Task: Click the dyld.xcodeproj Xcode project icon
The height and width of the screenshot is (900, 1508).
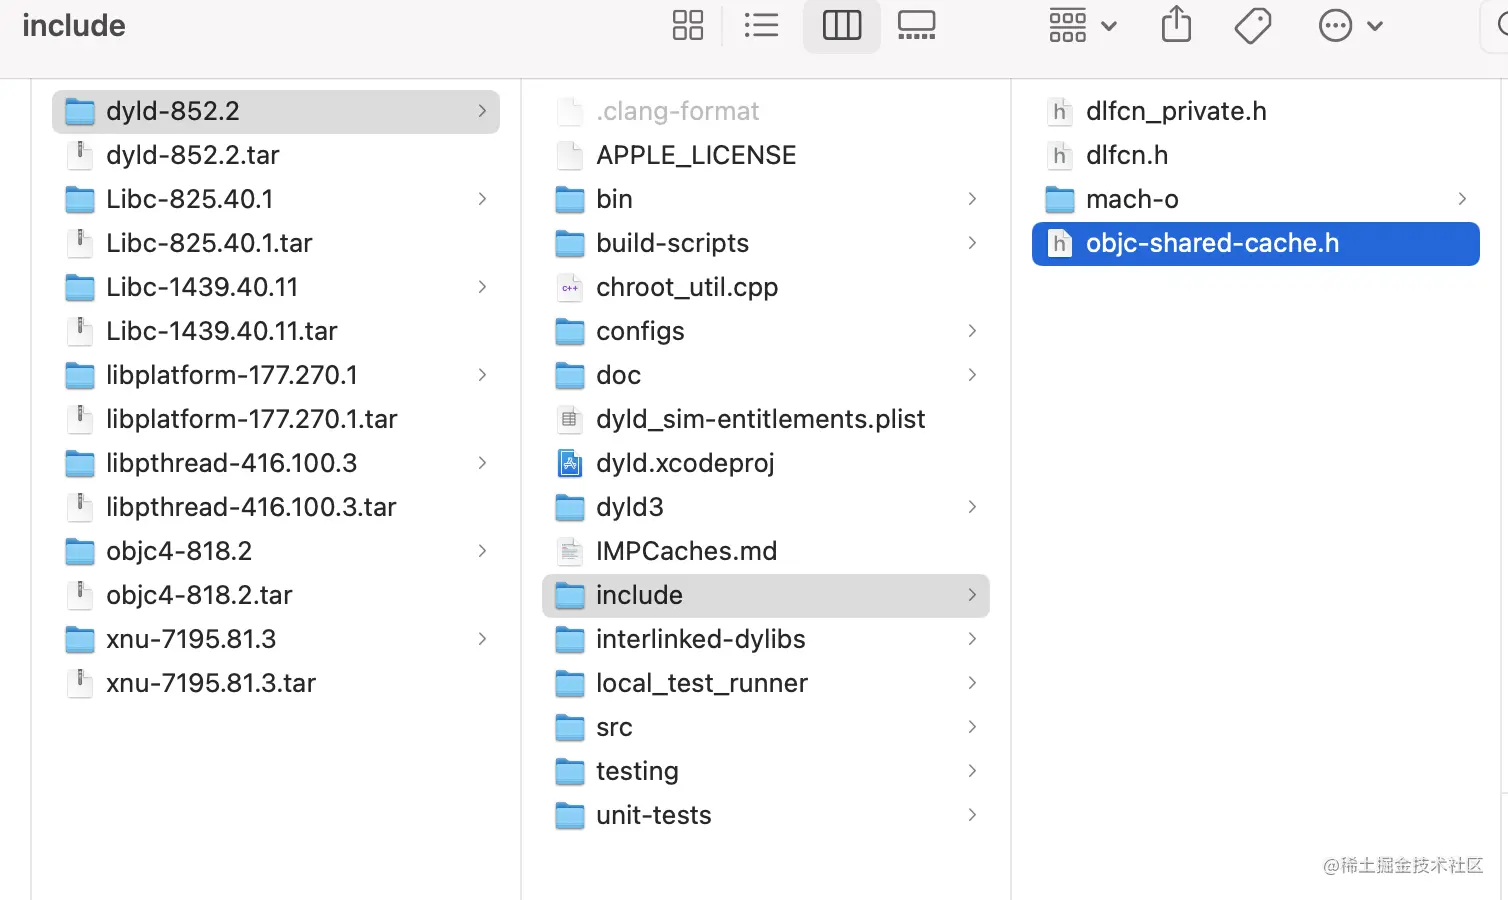Action: point(570,463)
